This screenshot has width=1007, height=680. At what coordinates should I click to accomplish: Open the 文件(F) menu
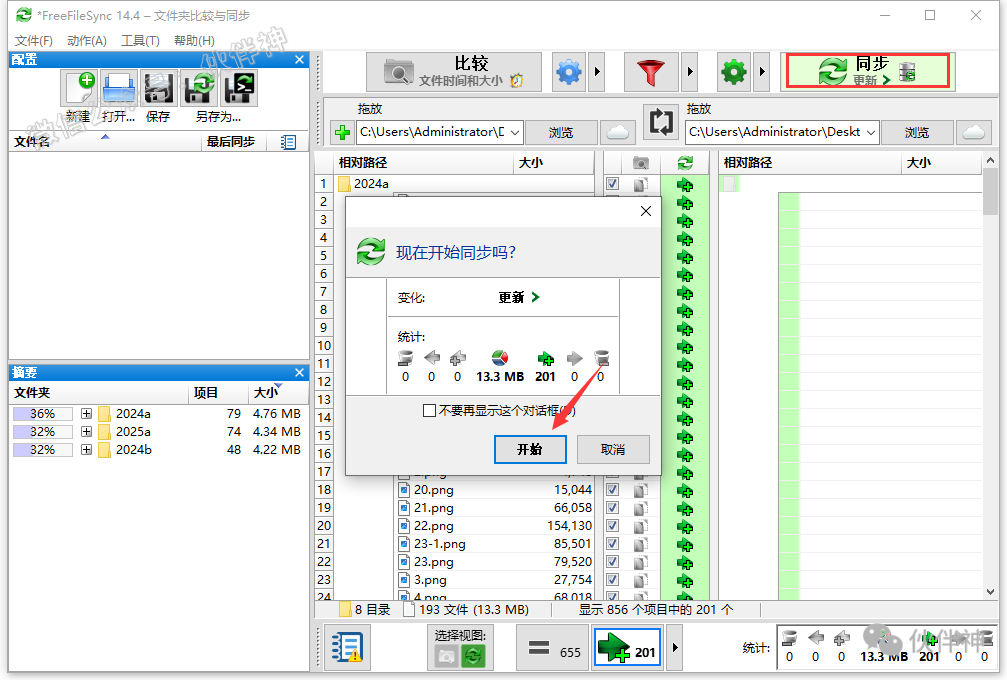point(33,40)
